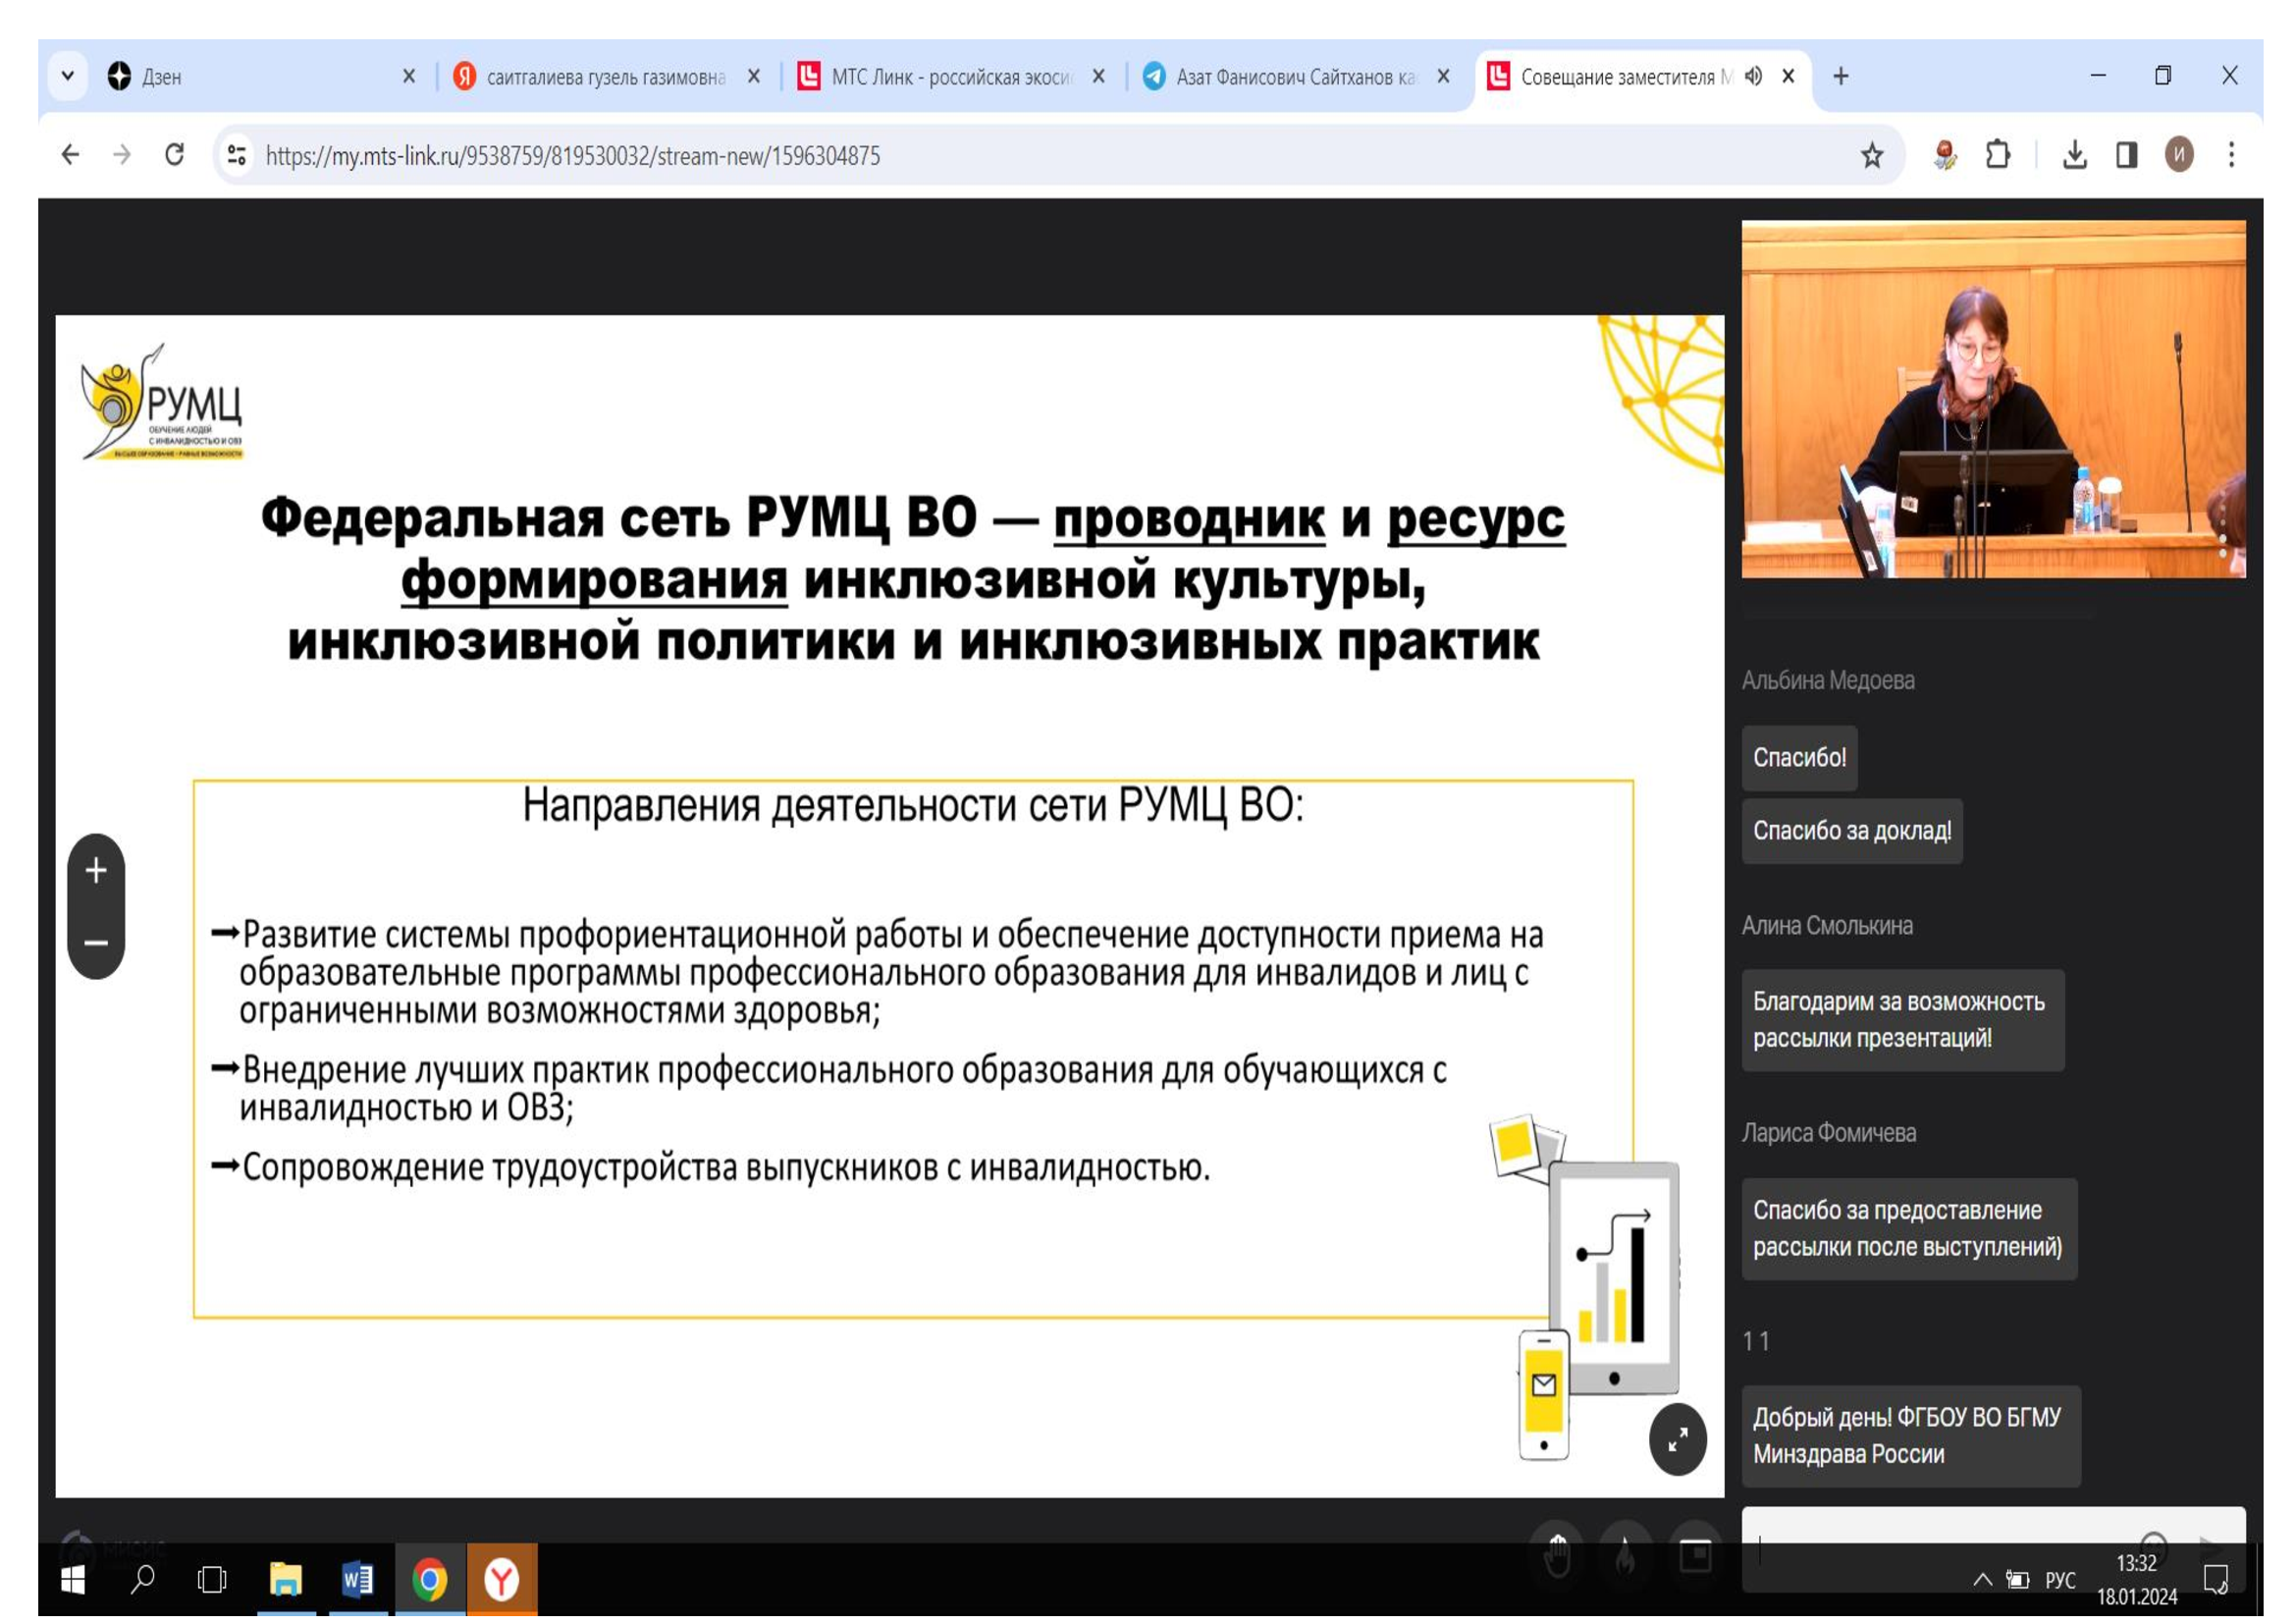Switch to МТС Линк tab

[940, 77]
